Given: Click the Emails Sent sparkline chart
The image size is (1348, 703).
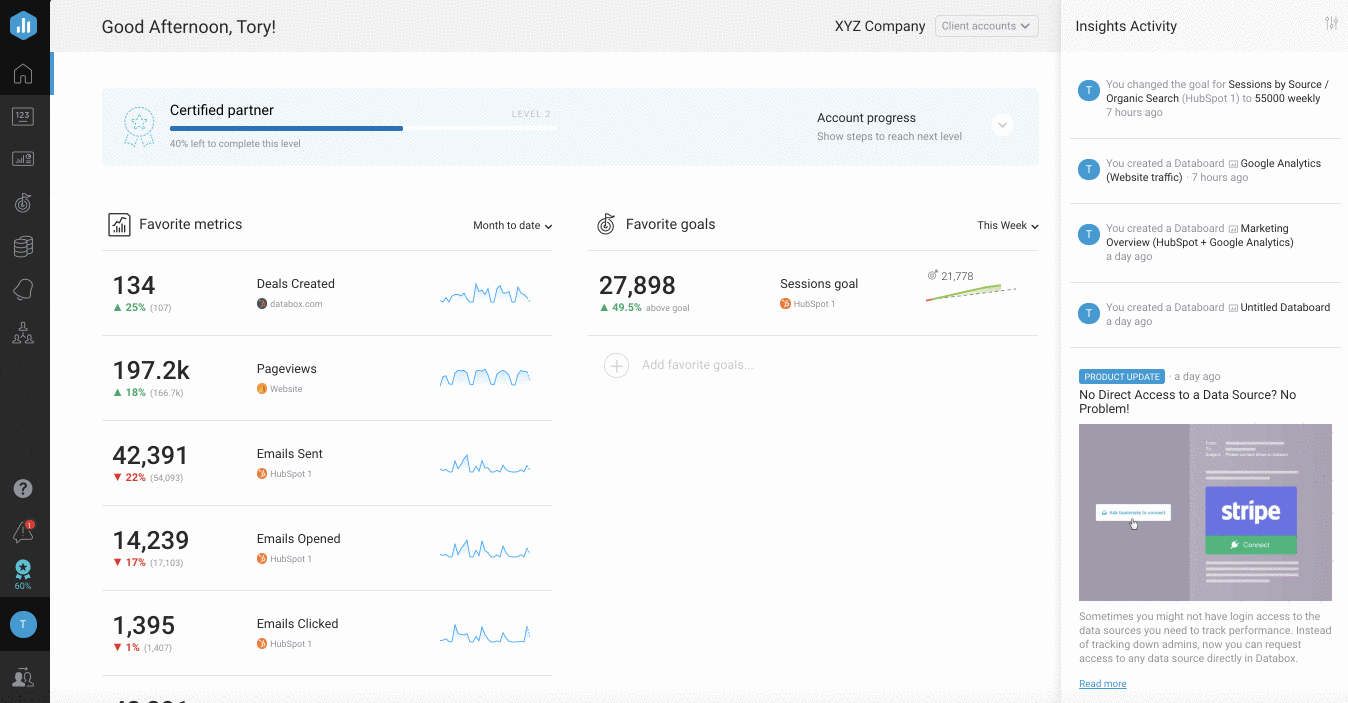Looking at the screenshot, I should pyautogui.click(x=485, y=464).
